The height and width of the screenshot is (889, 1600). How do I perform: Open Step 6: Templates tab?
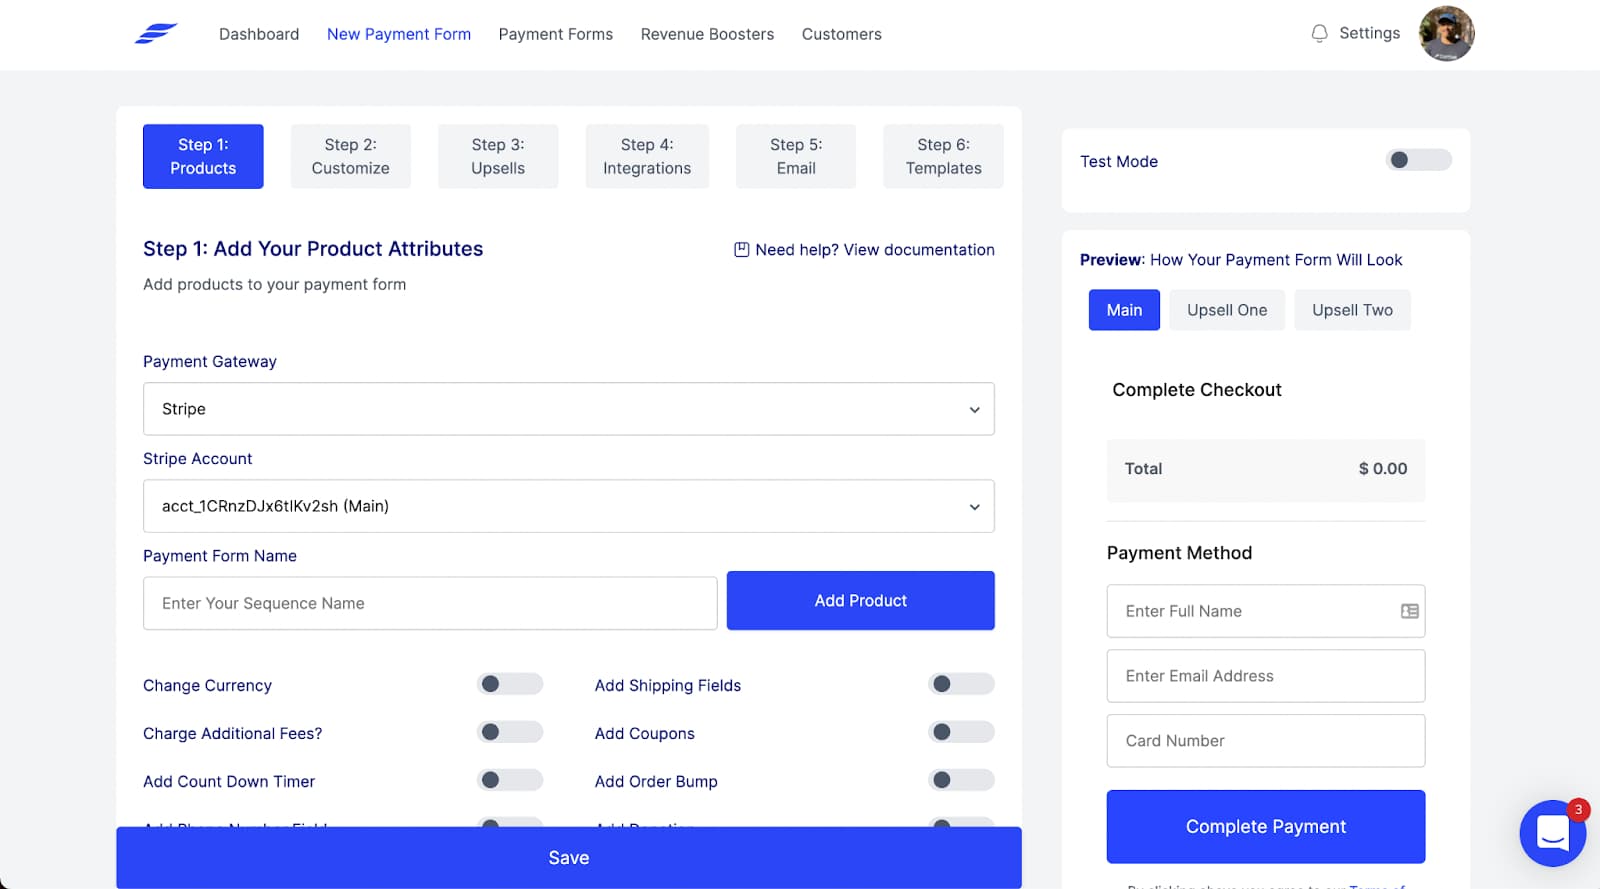943,156
